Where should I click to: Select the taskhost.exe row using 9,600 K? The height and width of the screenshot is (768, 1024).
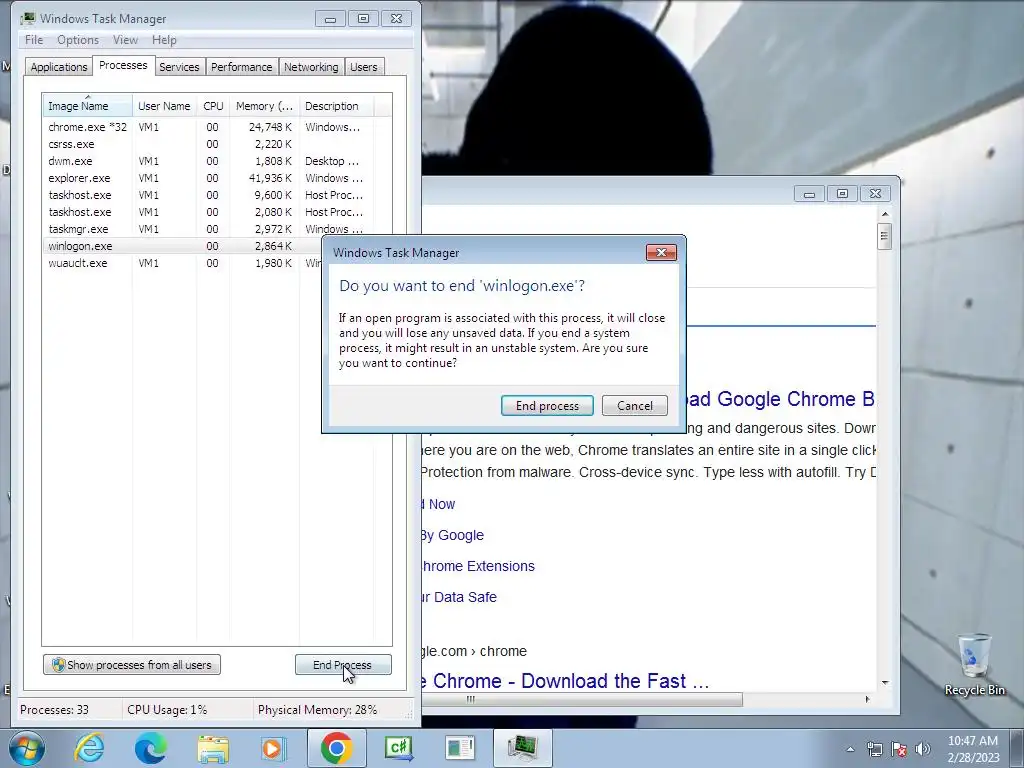click(217, 195)
